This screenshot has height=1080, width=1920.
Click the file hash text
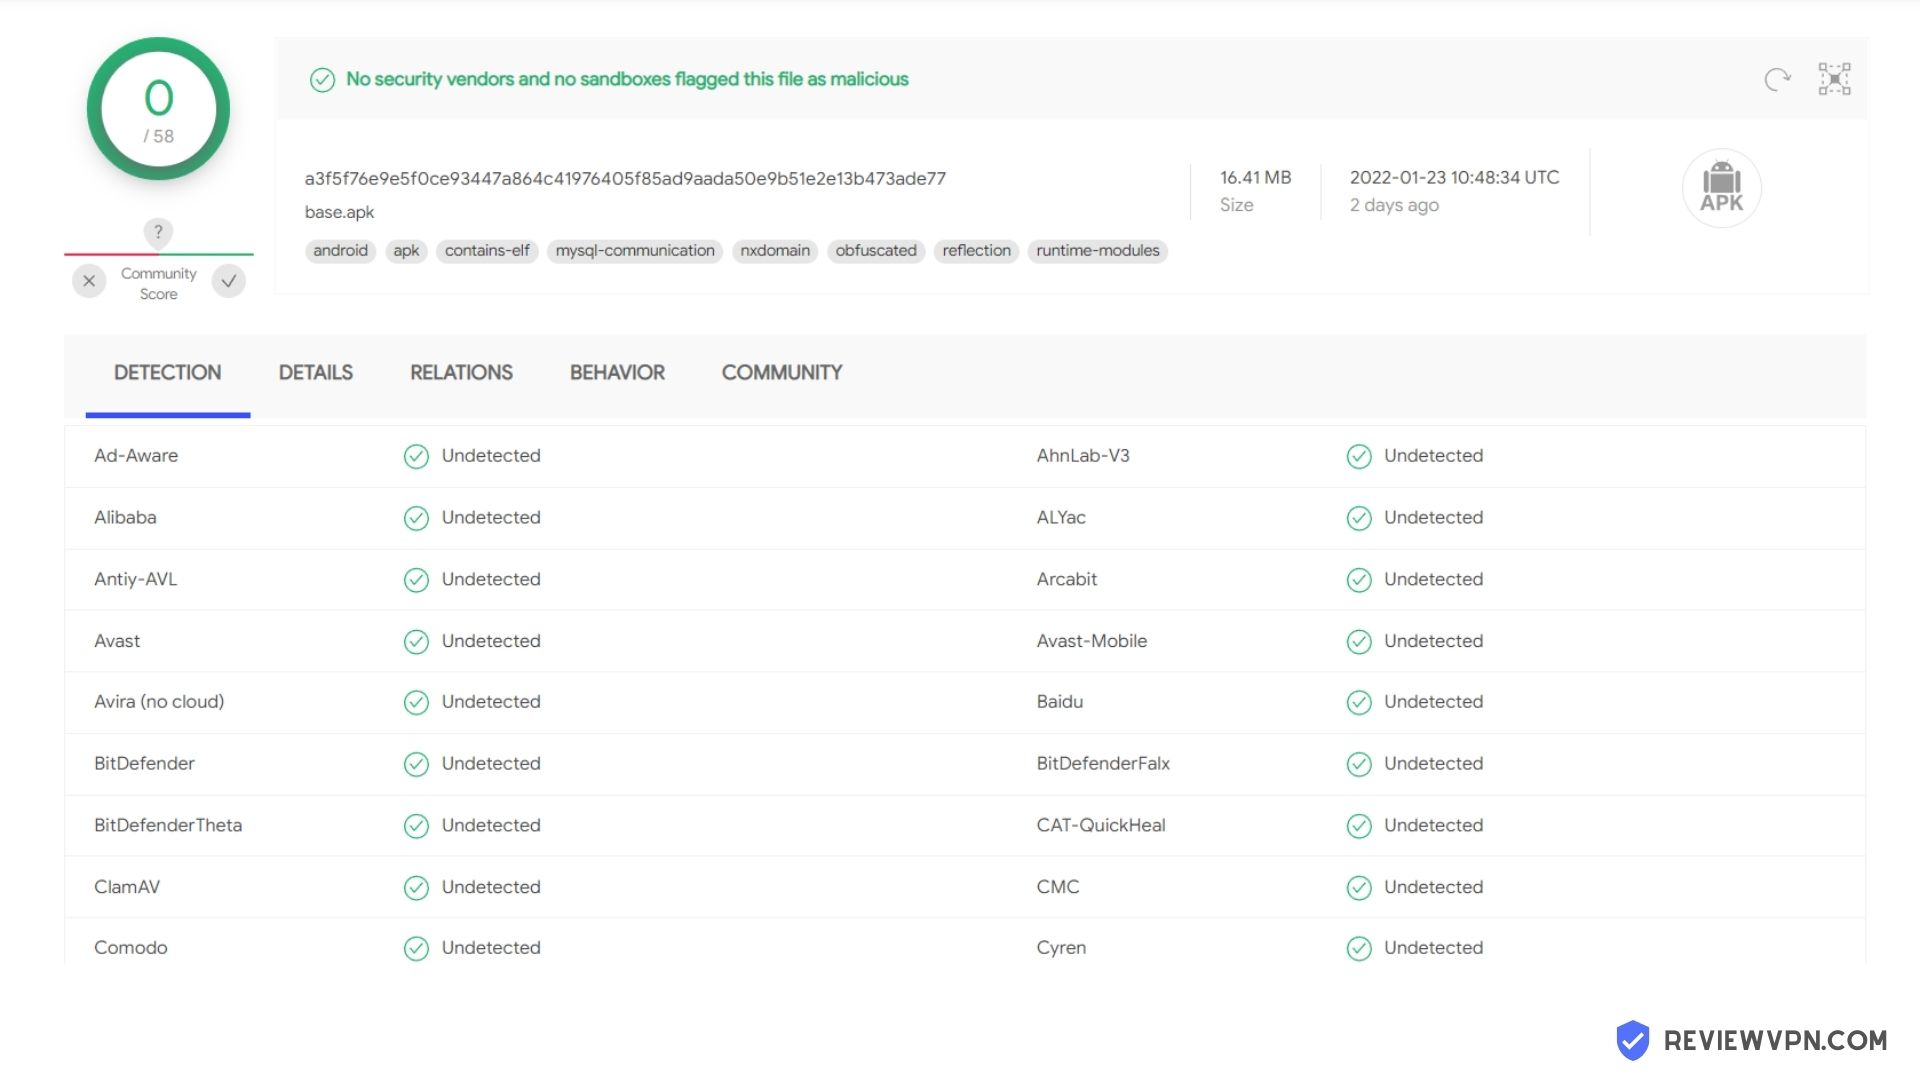625,179
